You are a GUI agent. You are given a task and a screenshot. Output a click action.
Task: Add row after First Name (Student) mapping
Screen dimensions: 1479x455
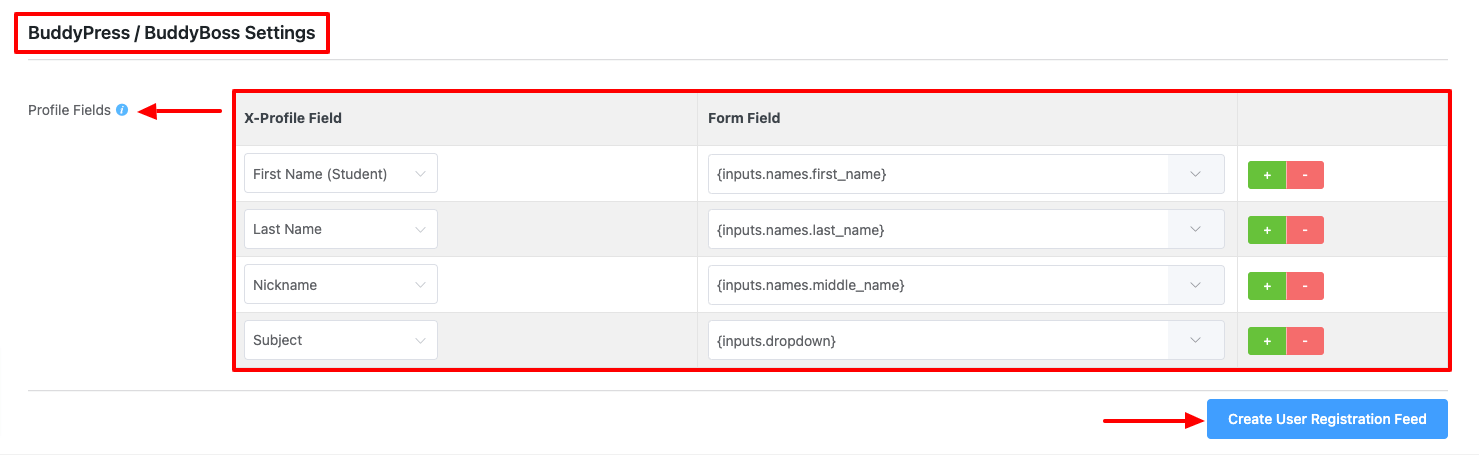click(x=1267, y=174)
